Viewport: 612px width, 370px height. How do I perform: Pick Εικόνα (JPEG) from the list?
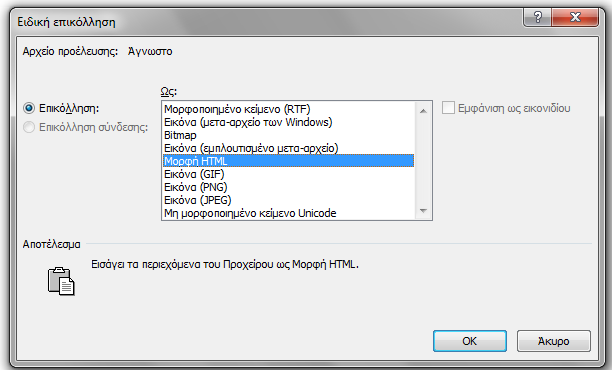(288, 200)
